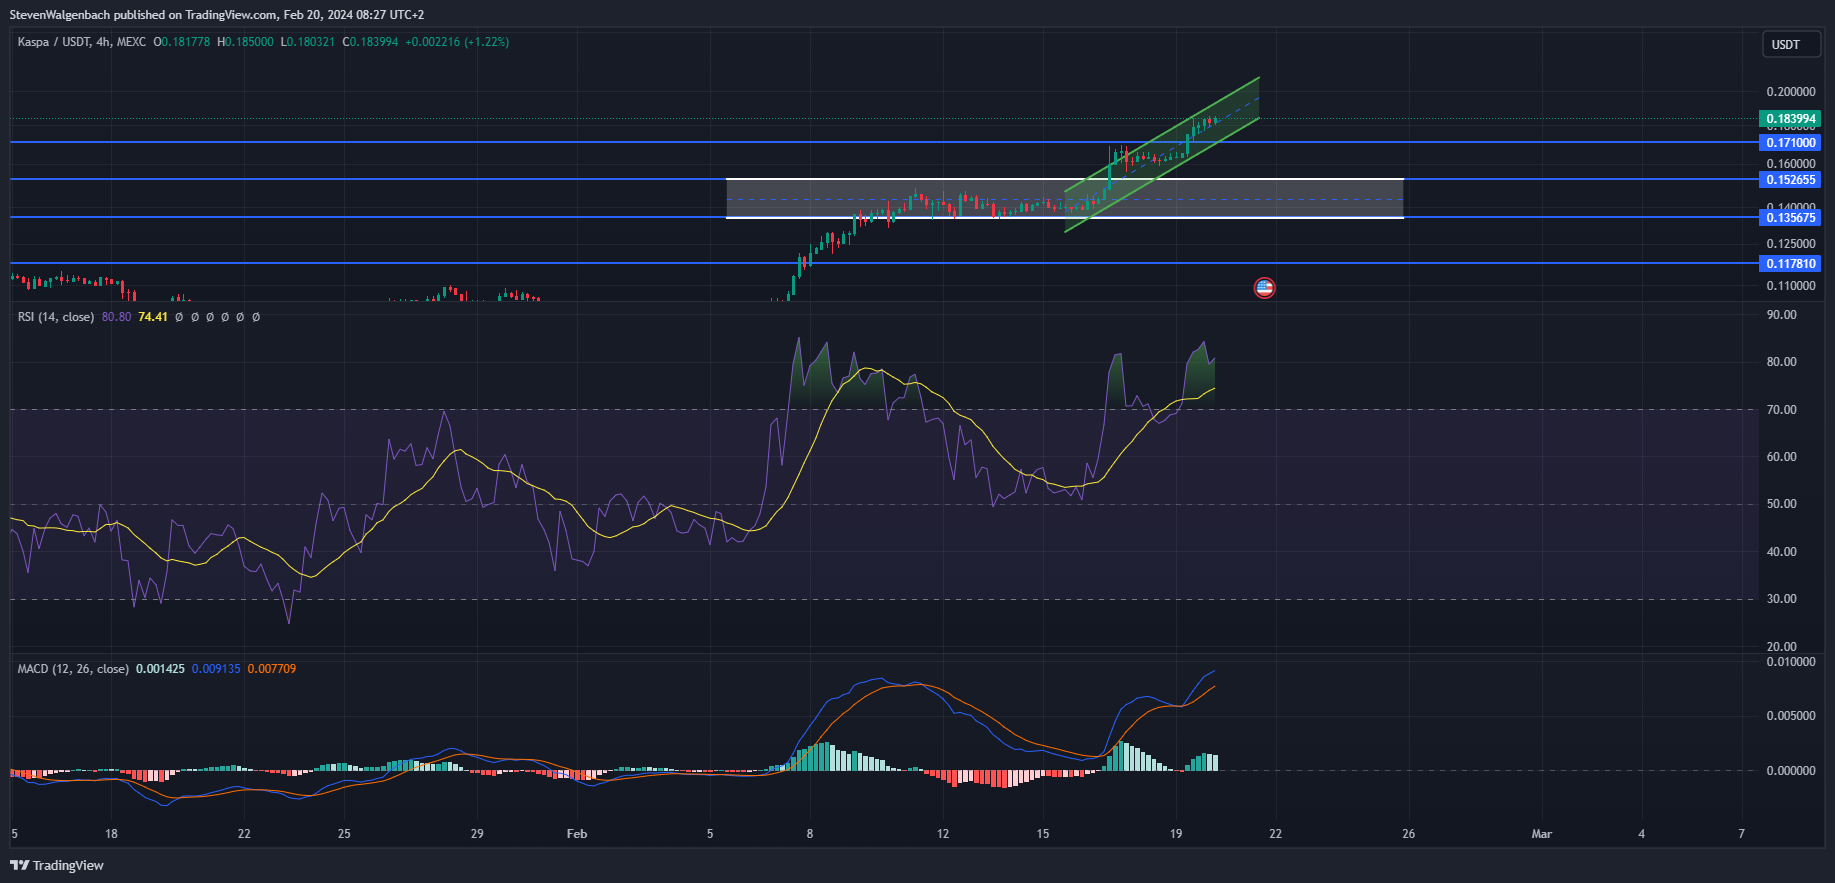The image size is (1835, 883).
Task: Click the Feb date label on time axis
Action: pos(577,834)
